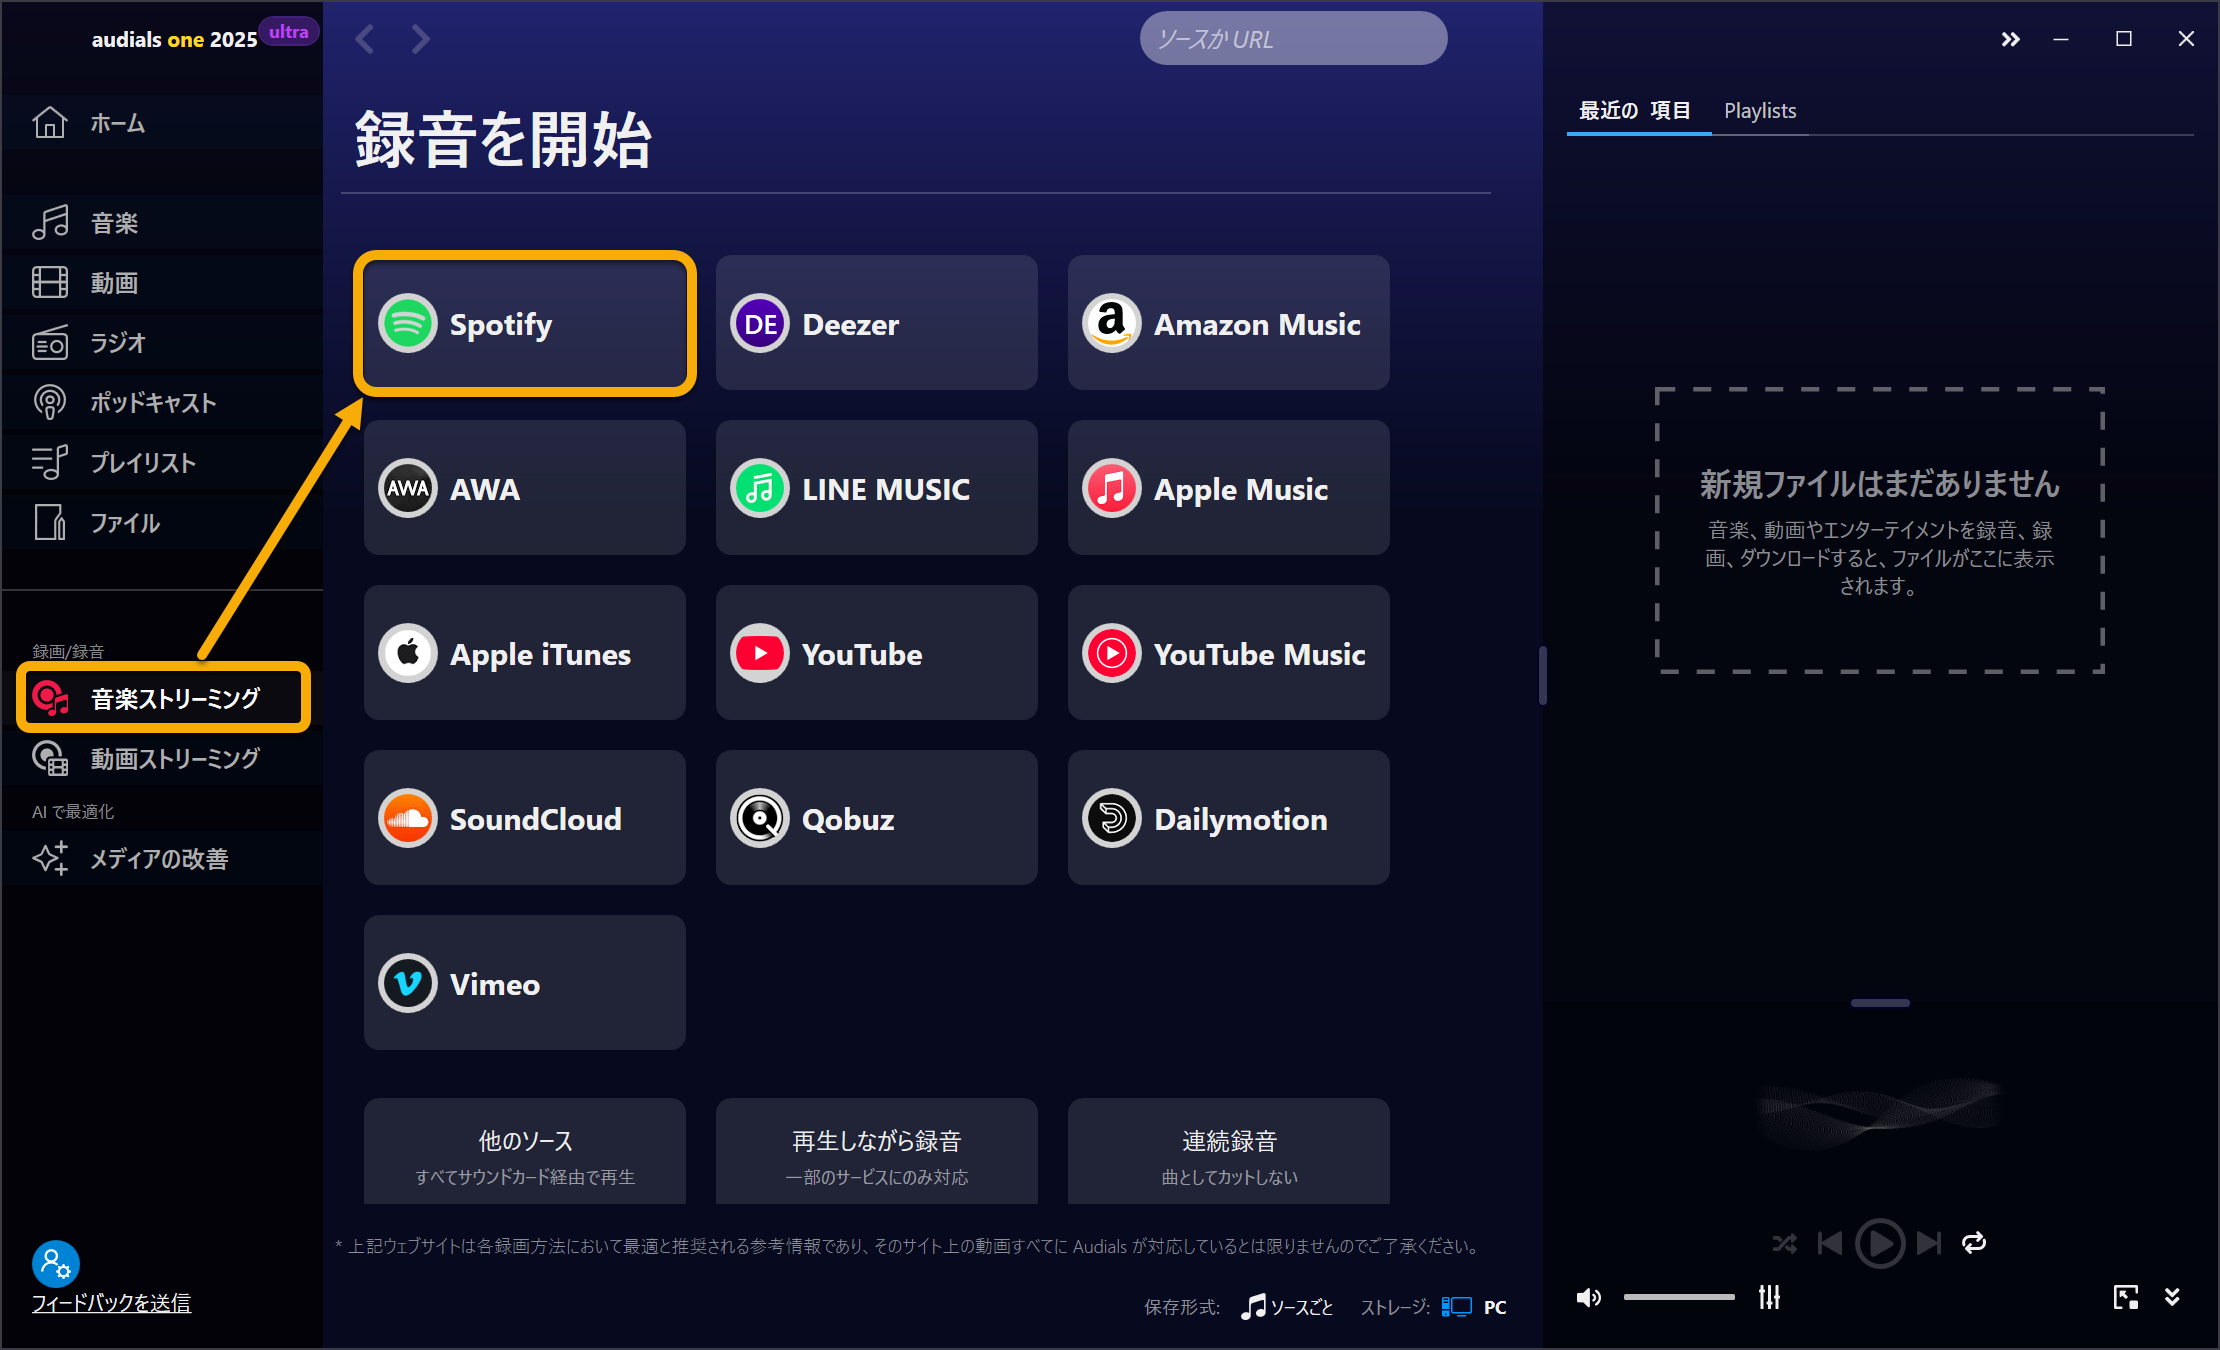Skip to the previous track
Viewport: 2220px width, 1350px height.
(x=1830, y=1243)
